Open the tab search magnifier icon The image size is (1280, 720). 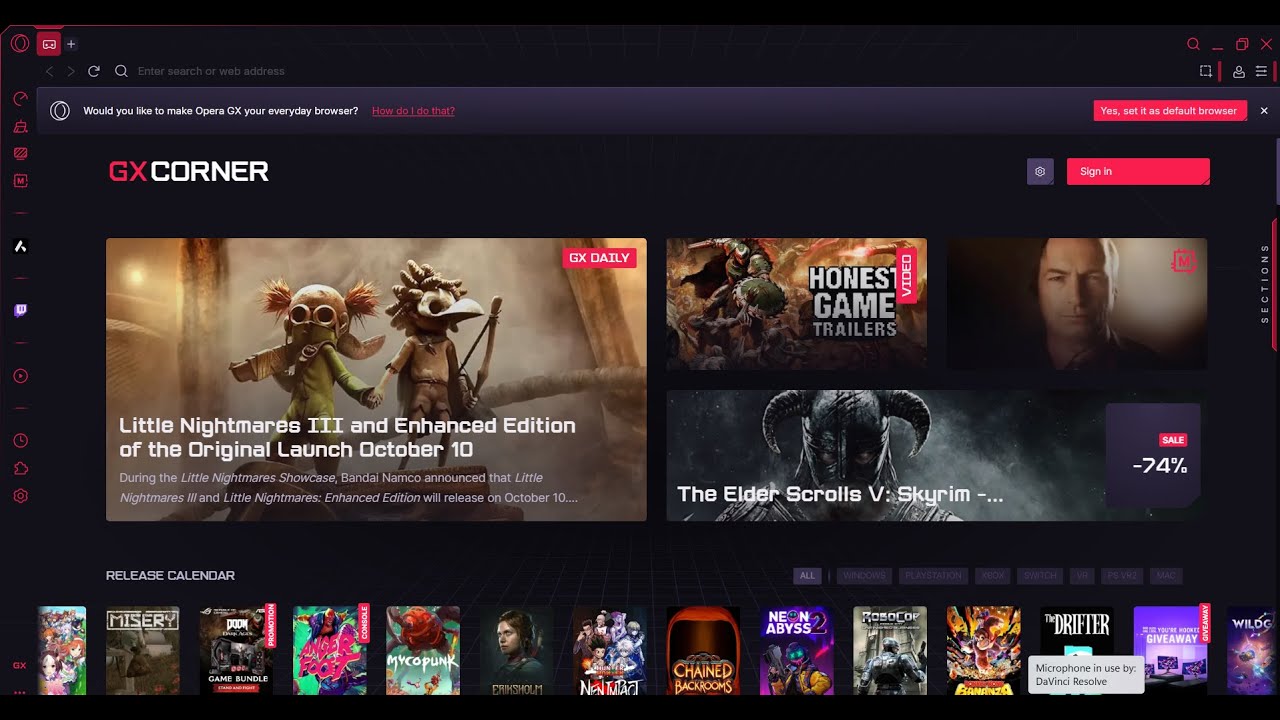(1193, 44)
